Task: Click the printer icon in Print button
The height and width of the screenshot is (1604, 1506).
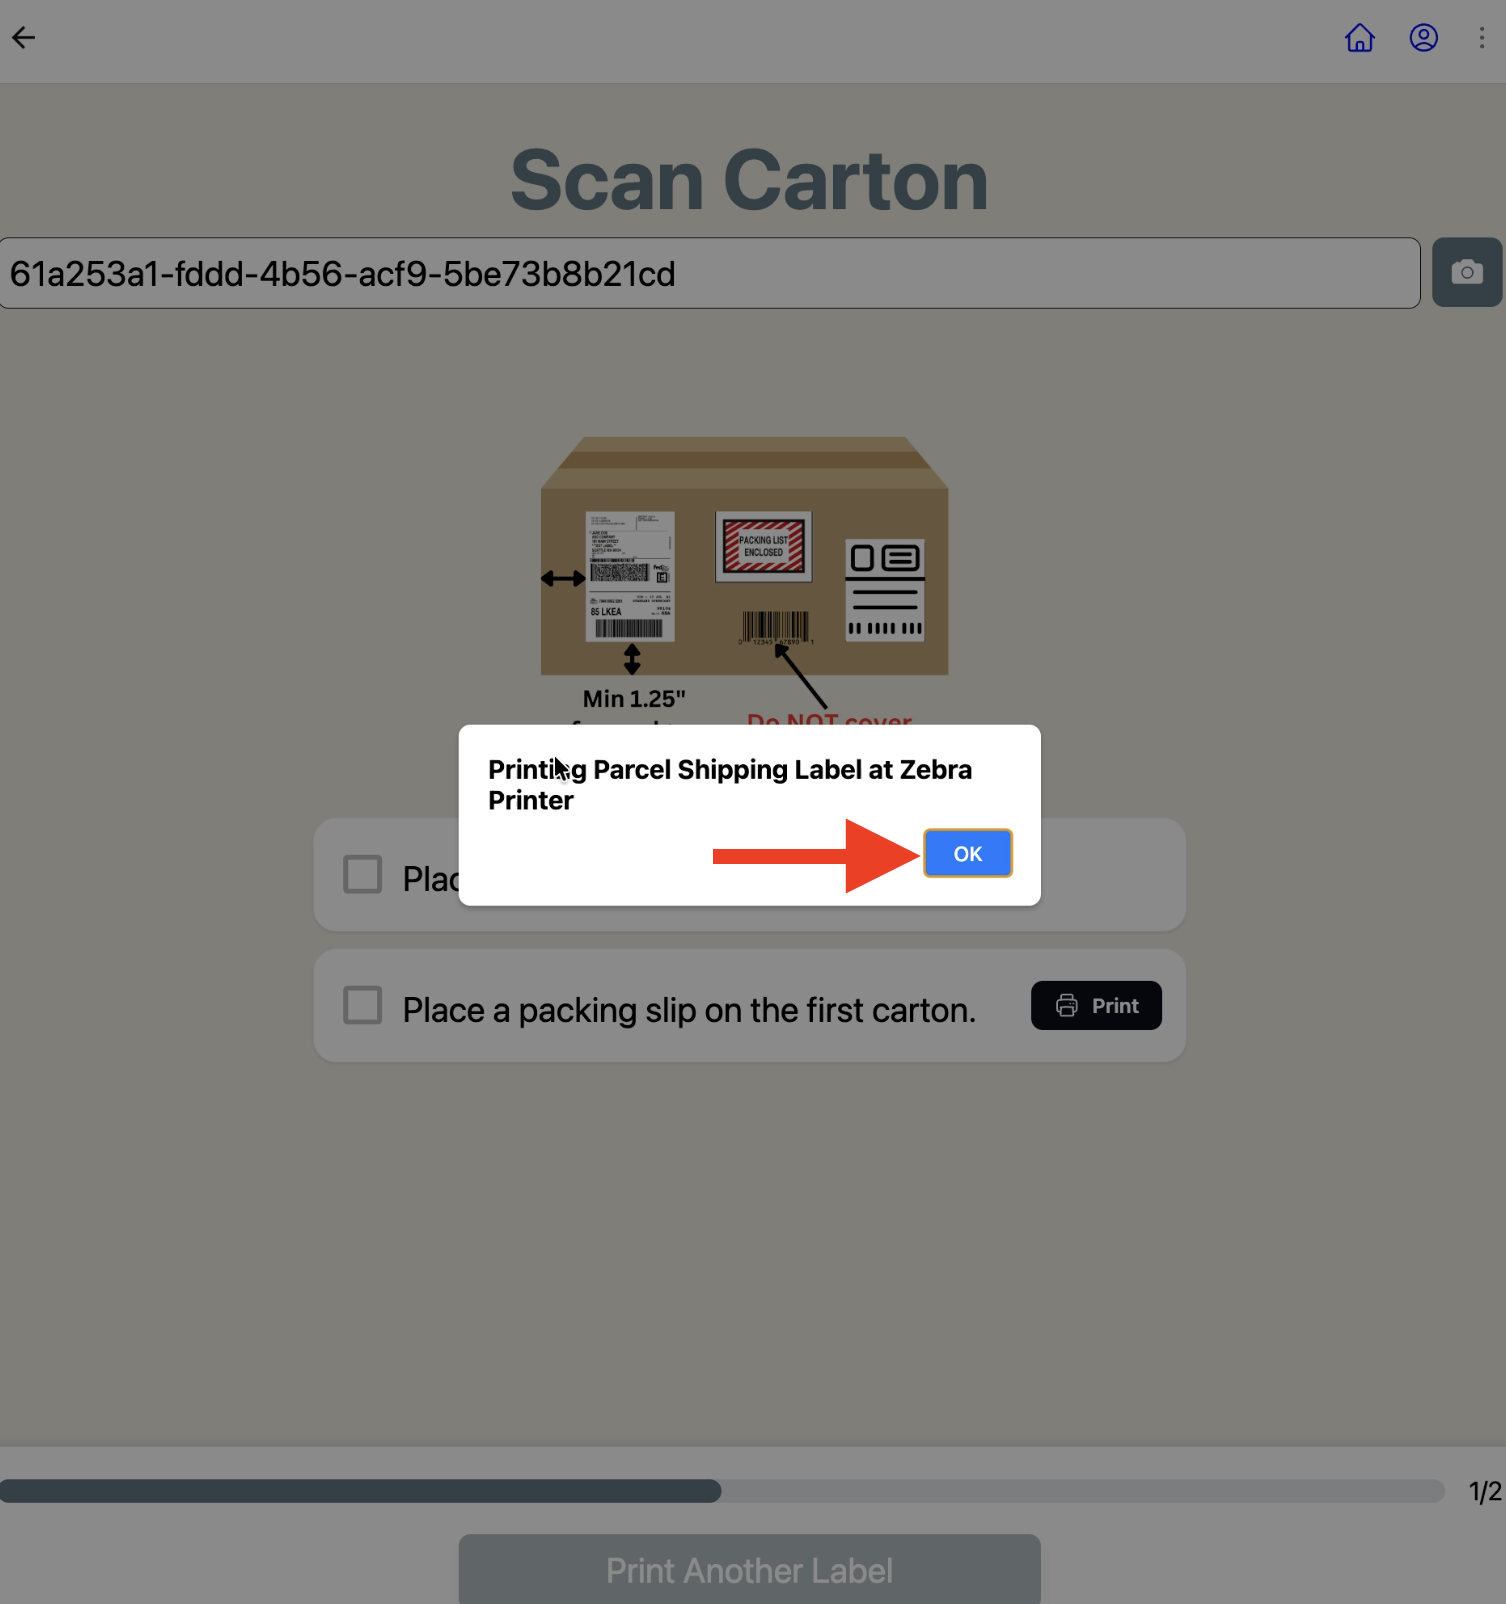Action: 1067,1005
